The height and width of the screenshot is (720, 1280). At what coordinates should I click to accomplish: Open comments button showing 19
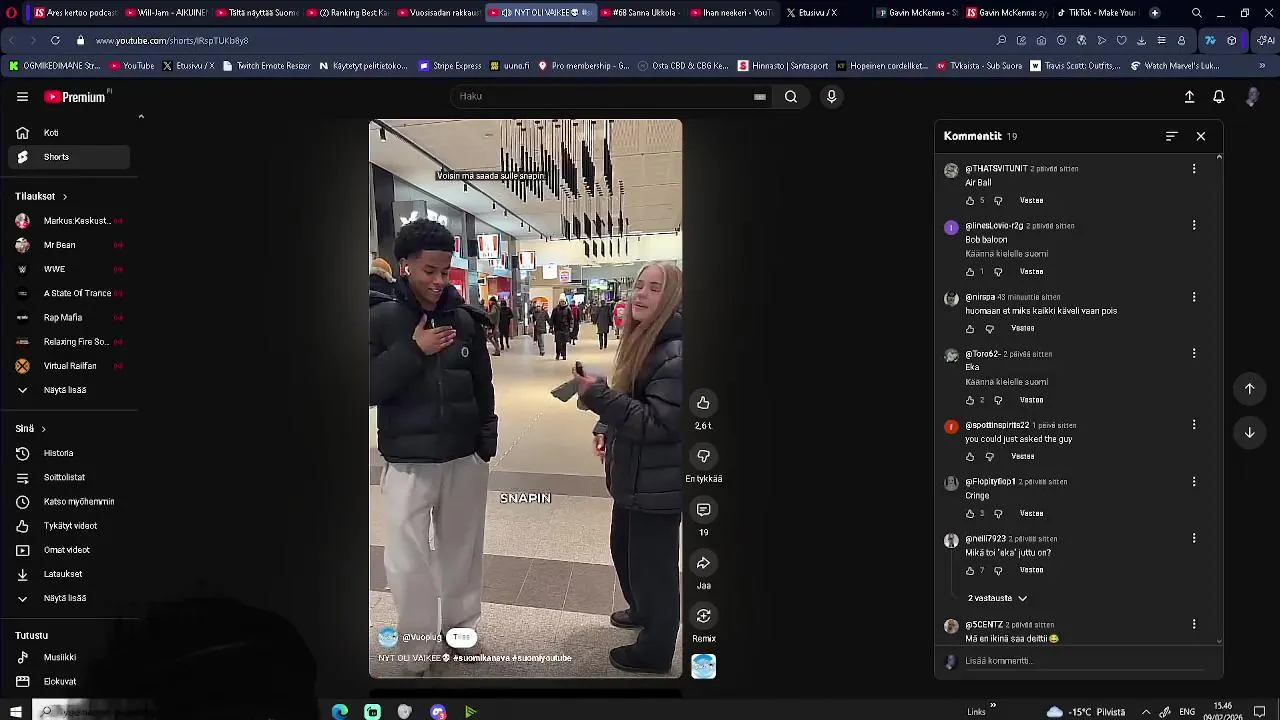pyautogui.click(x=703, y=510)
